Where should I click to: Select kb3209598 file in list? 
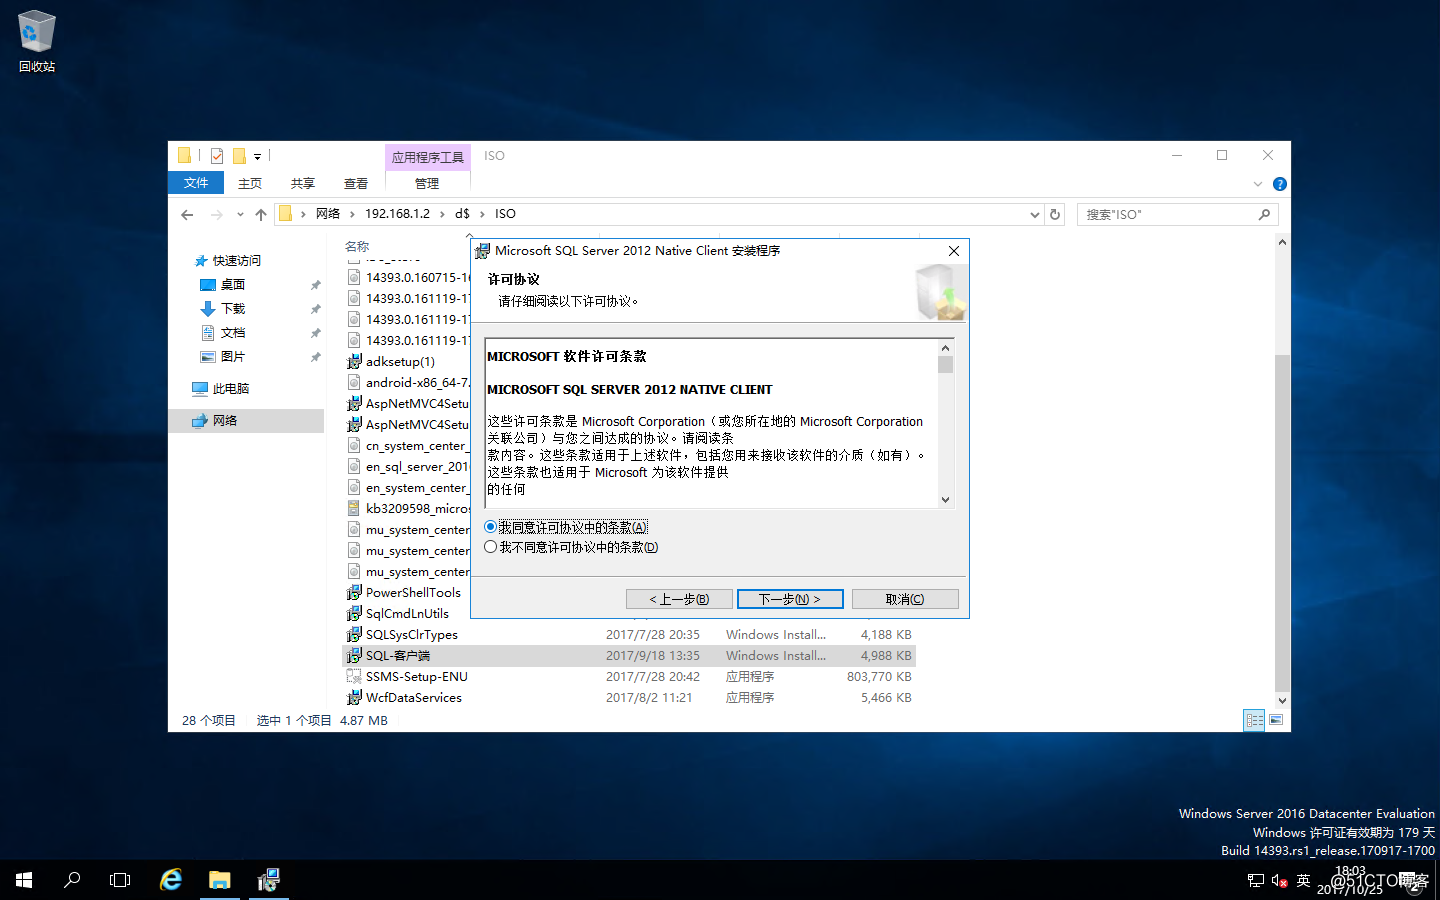pyautogui.click(x=407, y=509)
